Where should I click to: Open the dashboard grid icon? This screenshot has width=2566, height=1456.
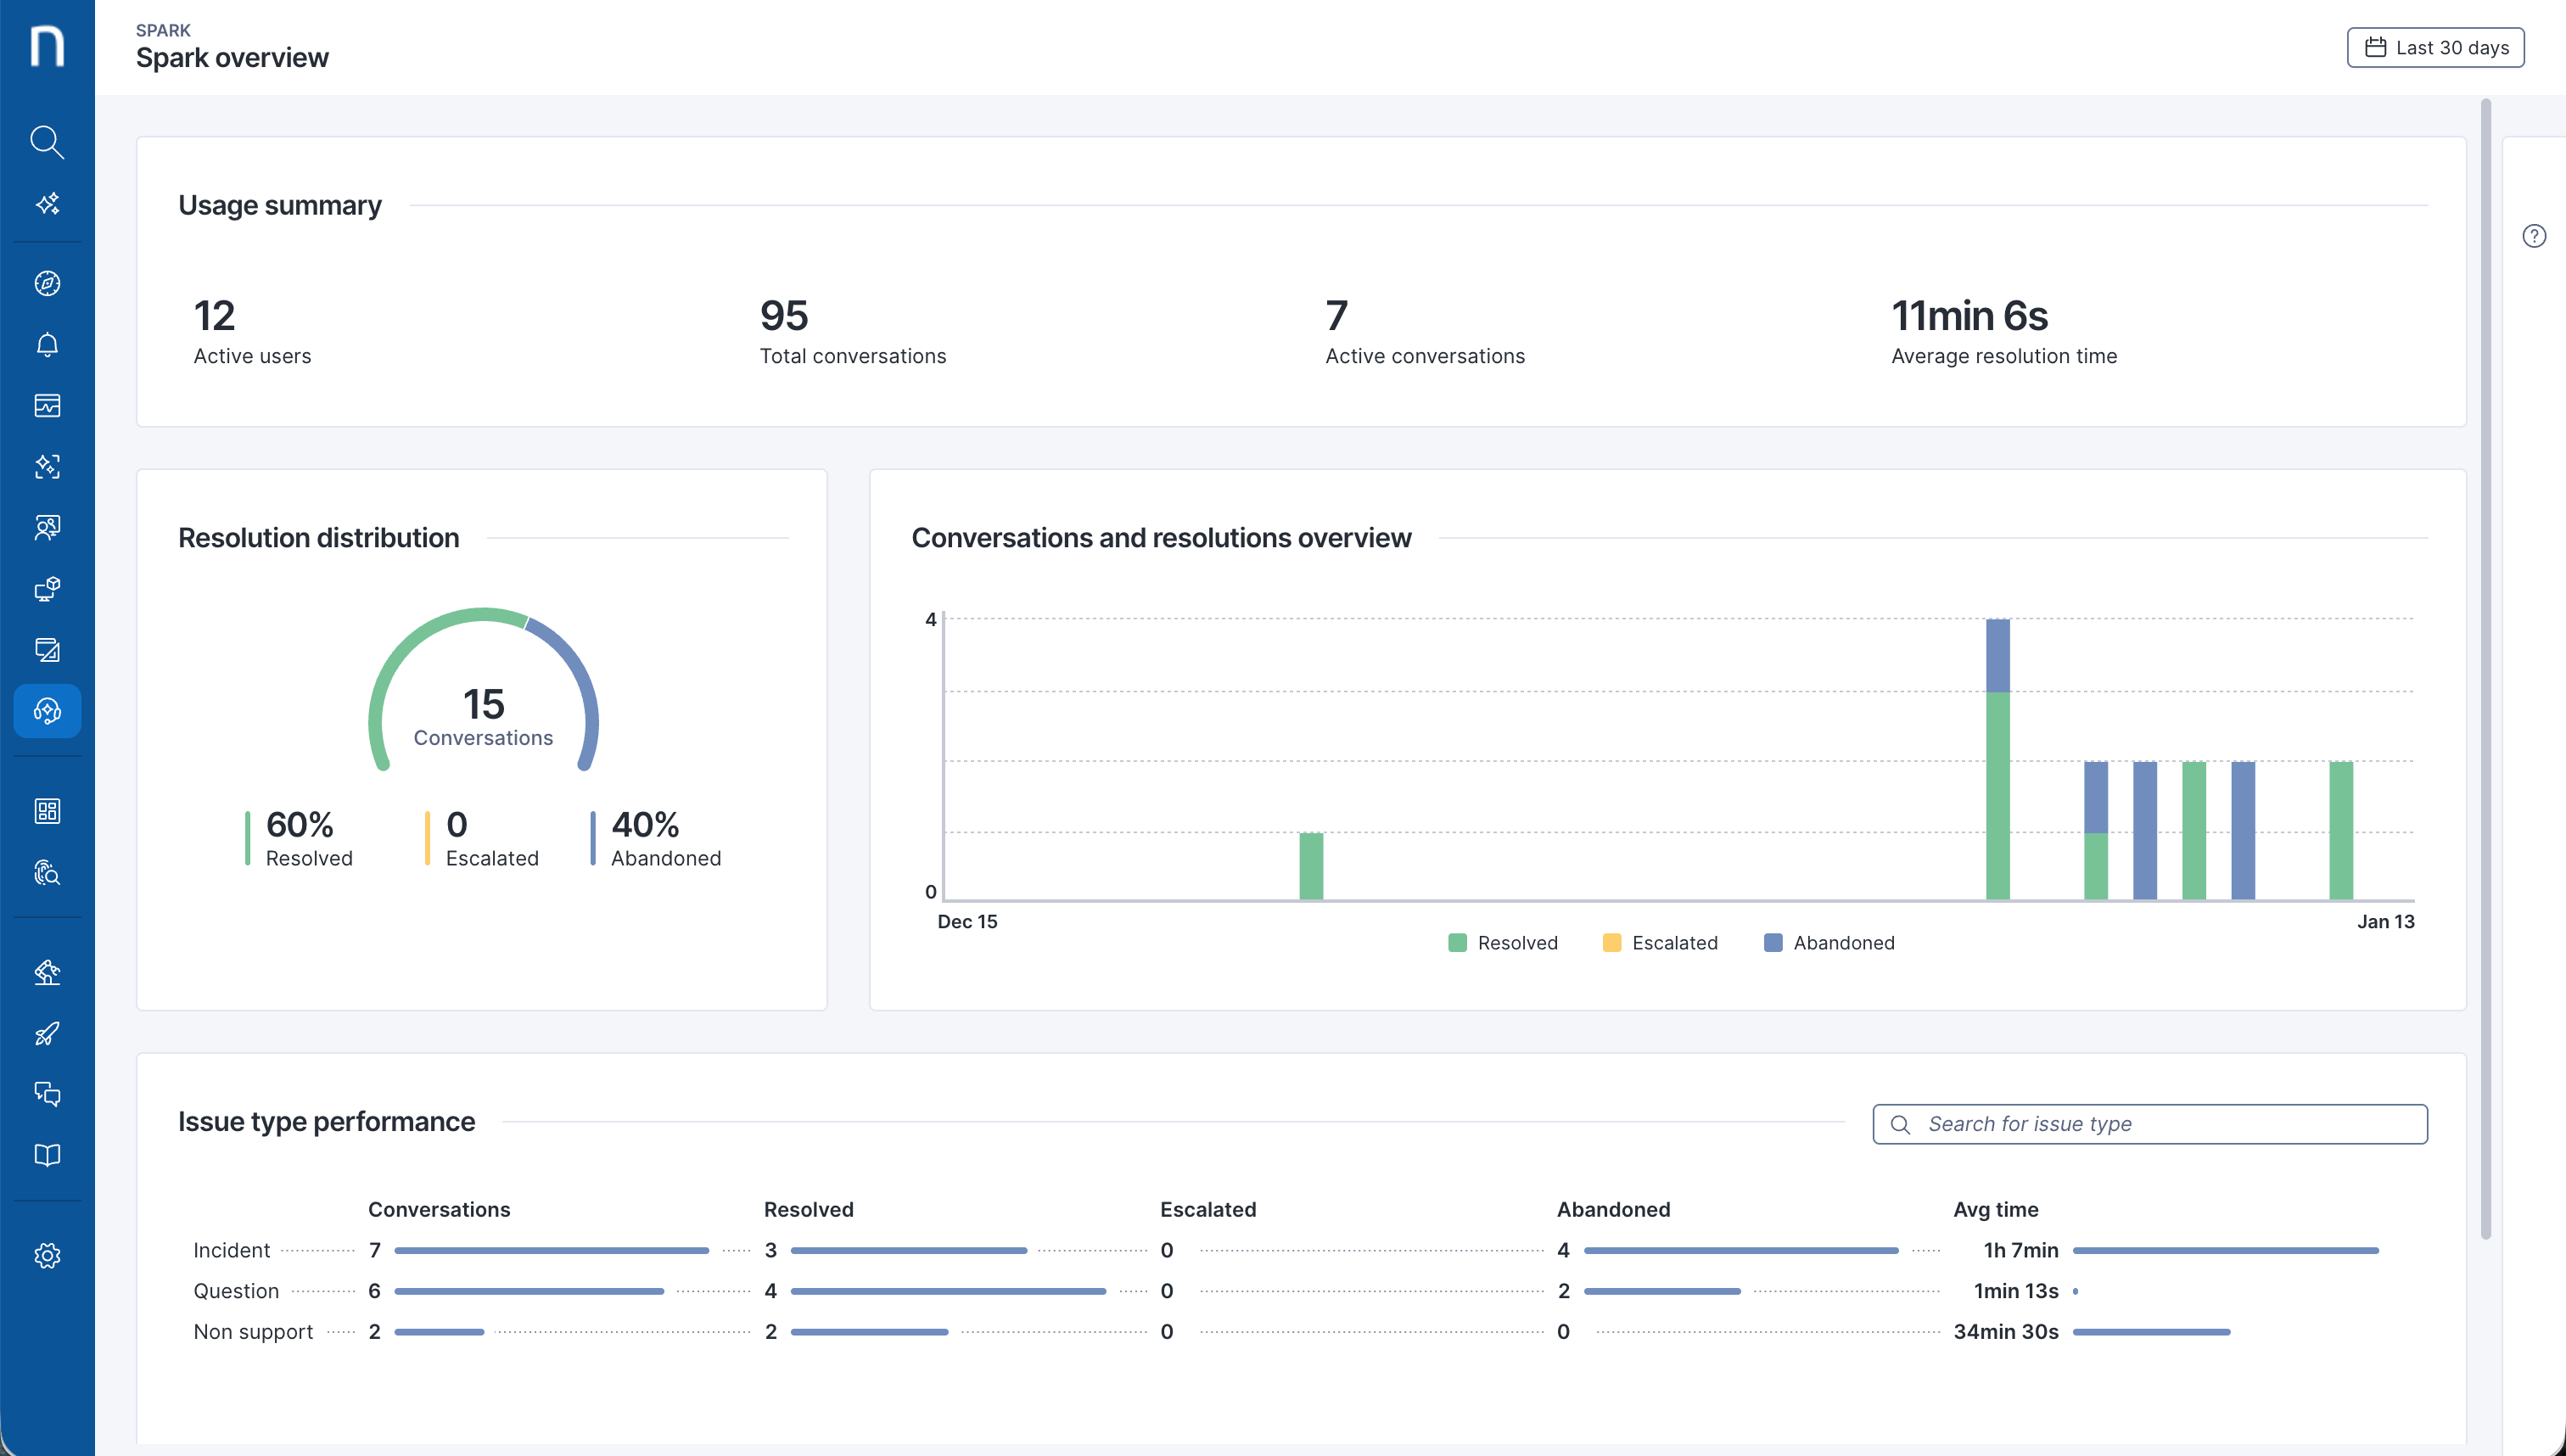(47, 811)
